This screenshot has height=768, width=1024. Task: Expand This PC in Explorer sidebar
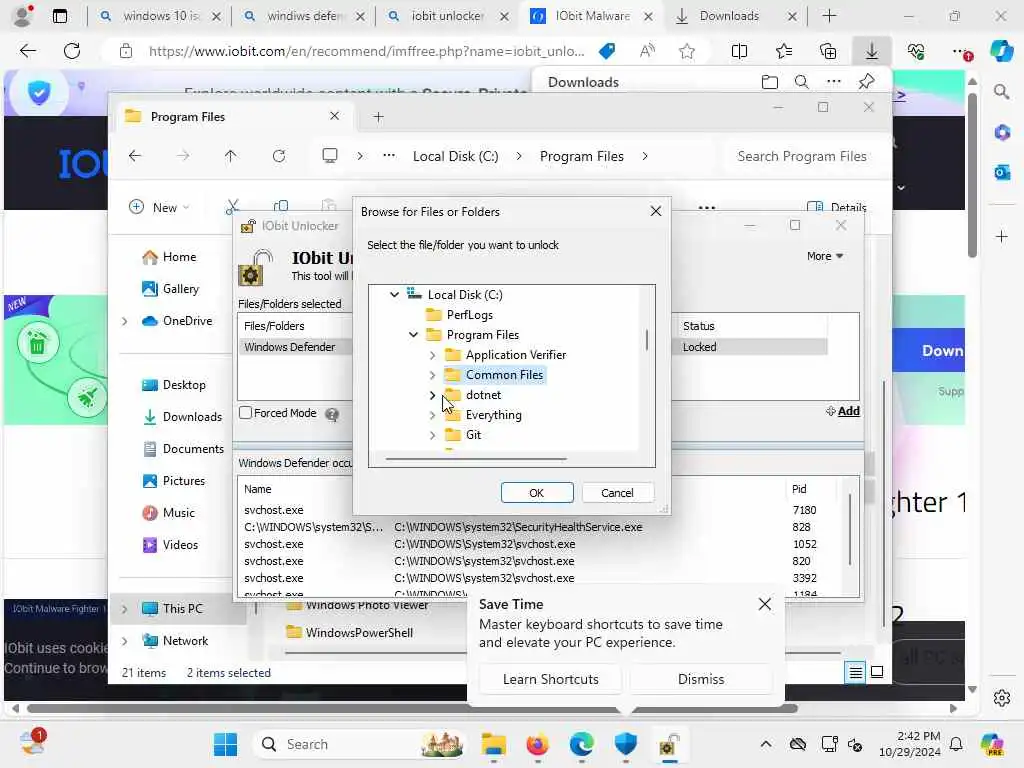click(125, 609)
